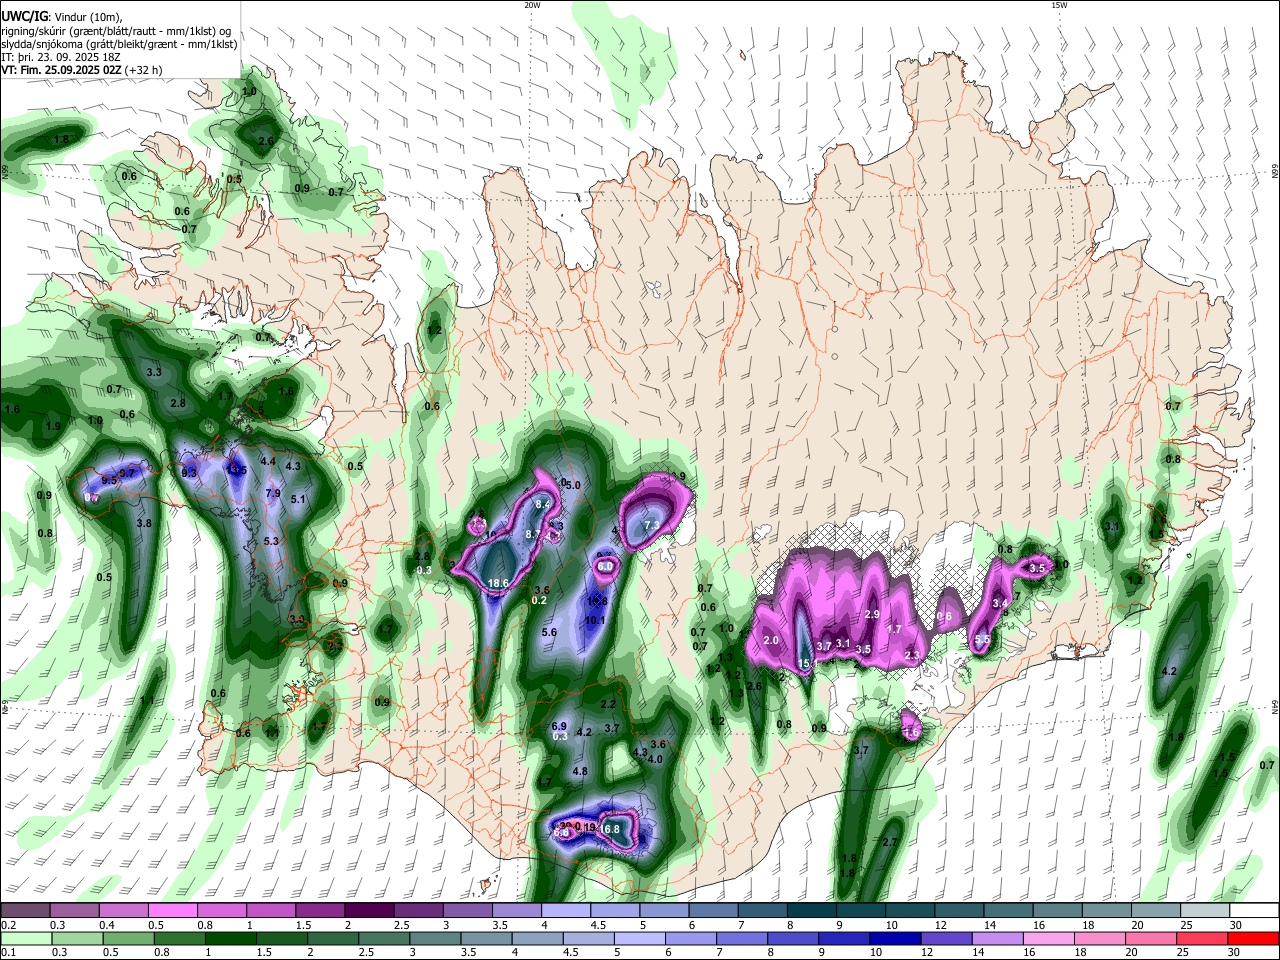Click the initial time line IT: þri. 23. 09. 2025 18Z
1280x960 pixels.
point(63,57)
